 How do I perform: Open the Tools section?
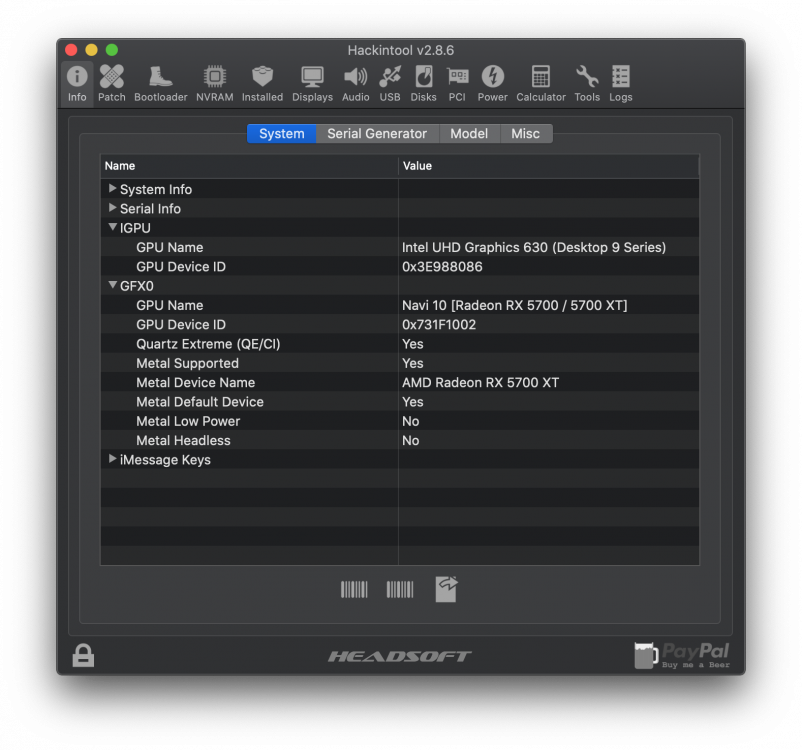(587, 84)
